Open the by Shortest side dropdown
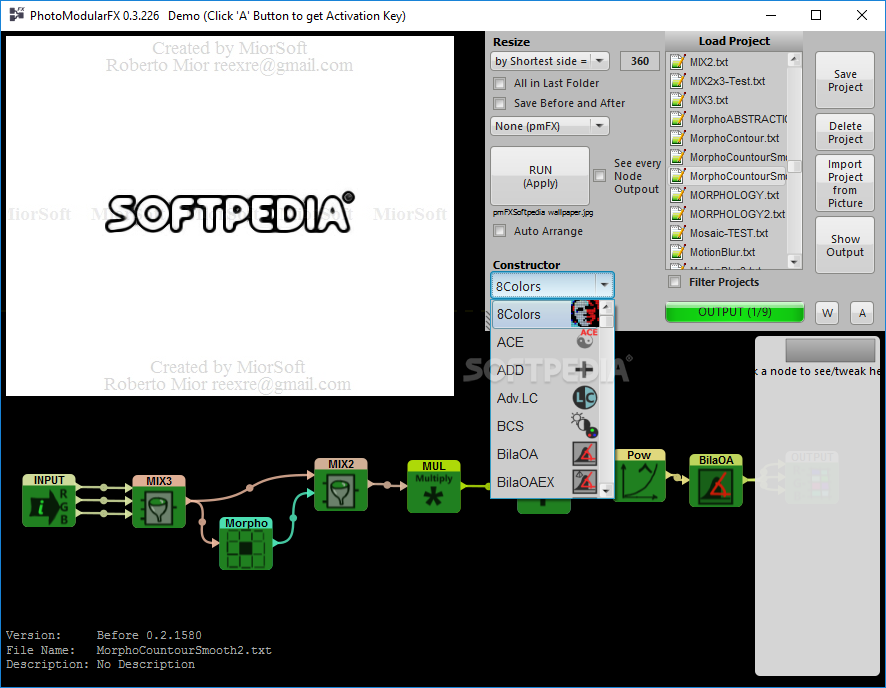Viewport: 886px width, 688px height. (x=549, y=61)
